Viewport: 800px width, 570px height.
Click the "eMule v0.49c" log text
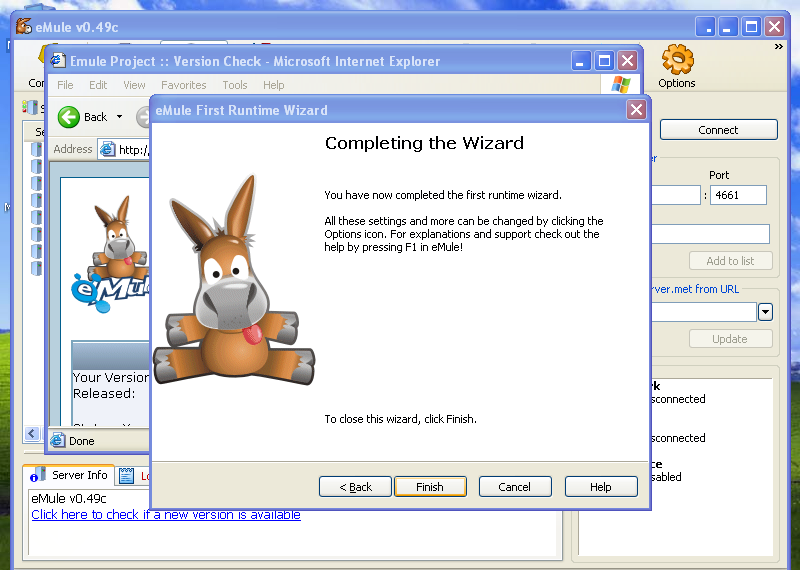point(69,499)
